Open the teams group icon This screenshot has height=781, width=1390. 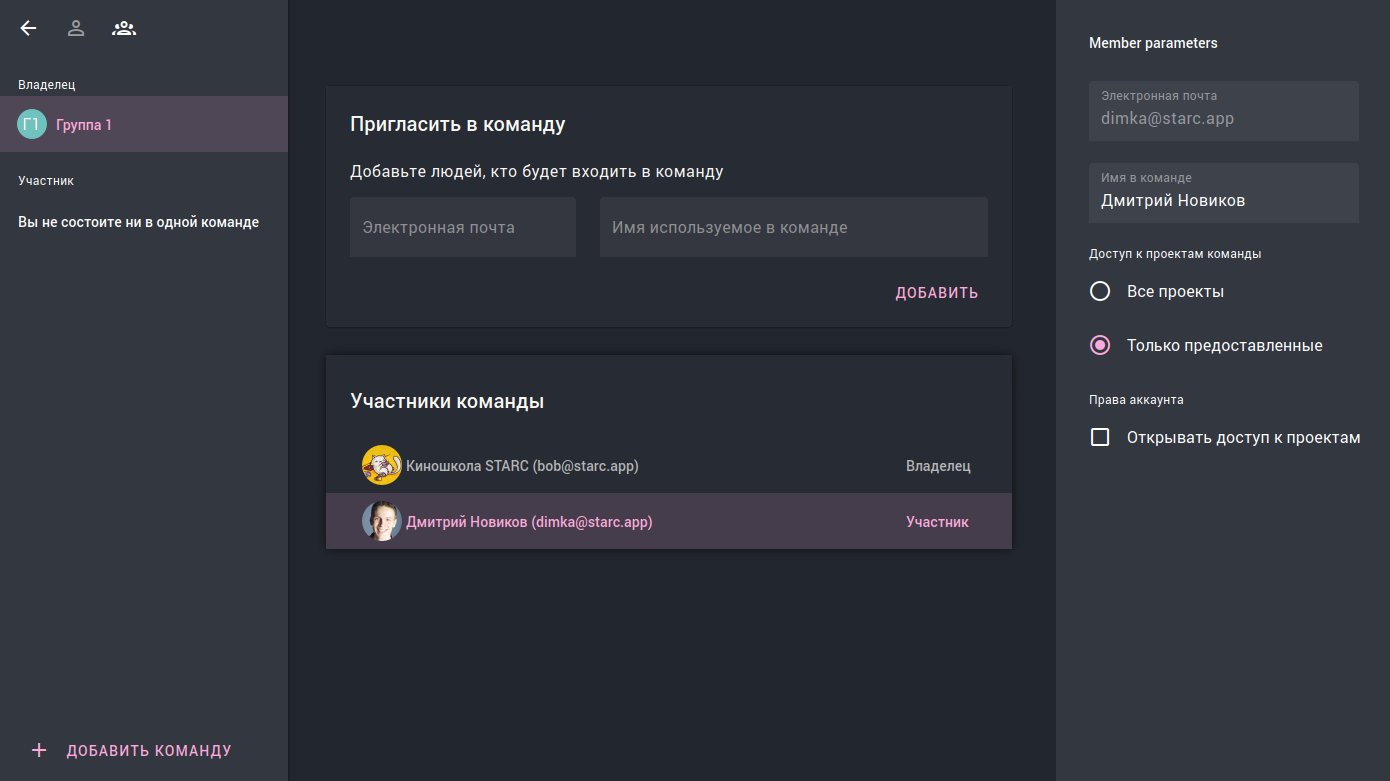(124, 28)
